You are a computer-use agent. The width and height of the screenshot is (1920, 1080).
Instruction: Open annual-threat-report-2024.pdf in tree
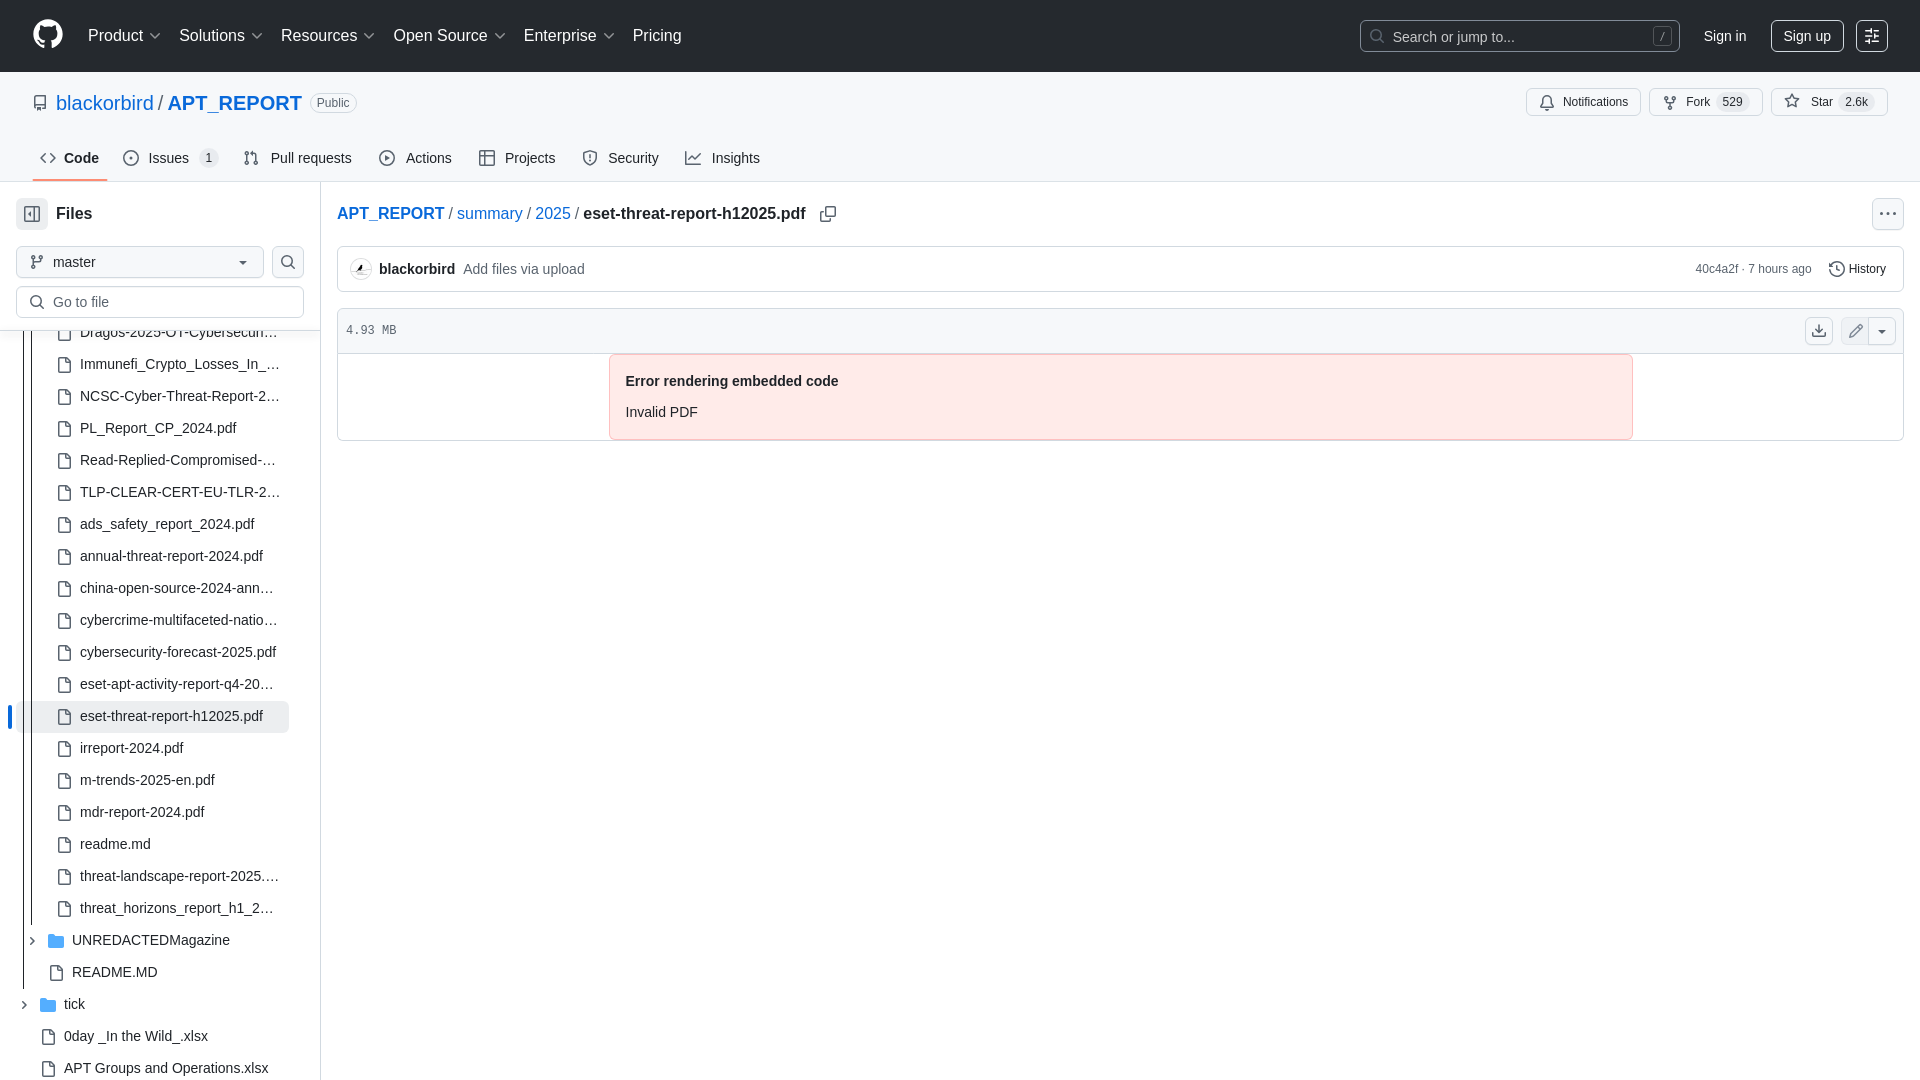tap(170, 556)
